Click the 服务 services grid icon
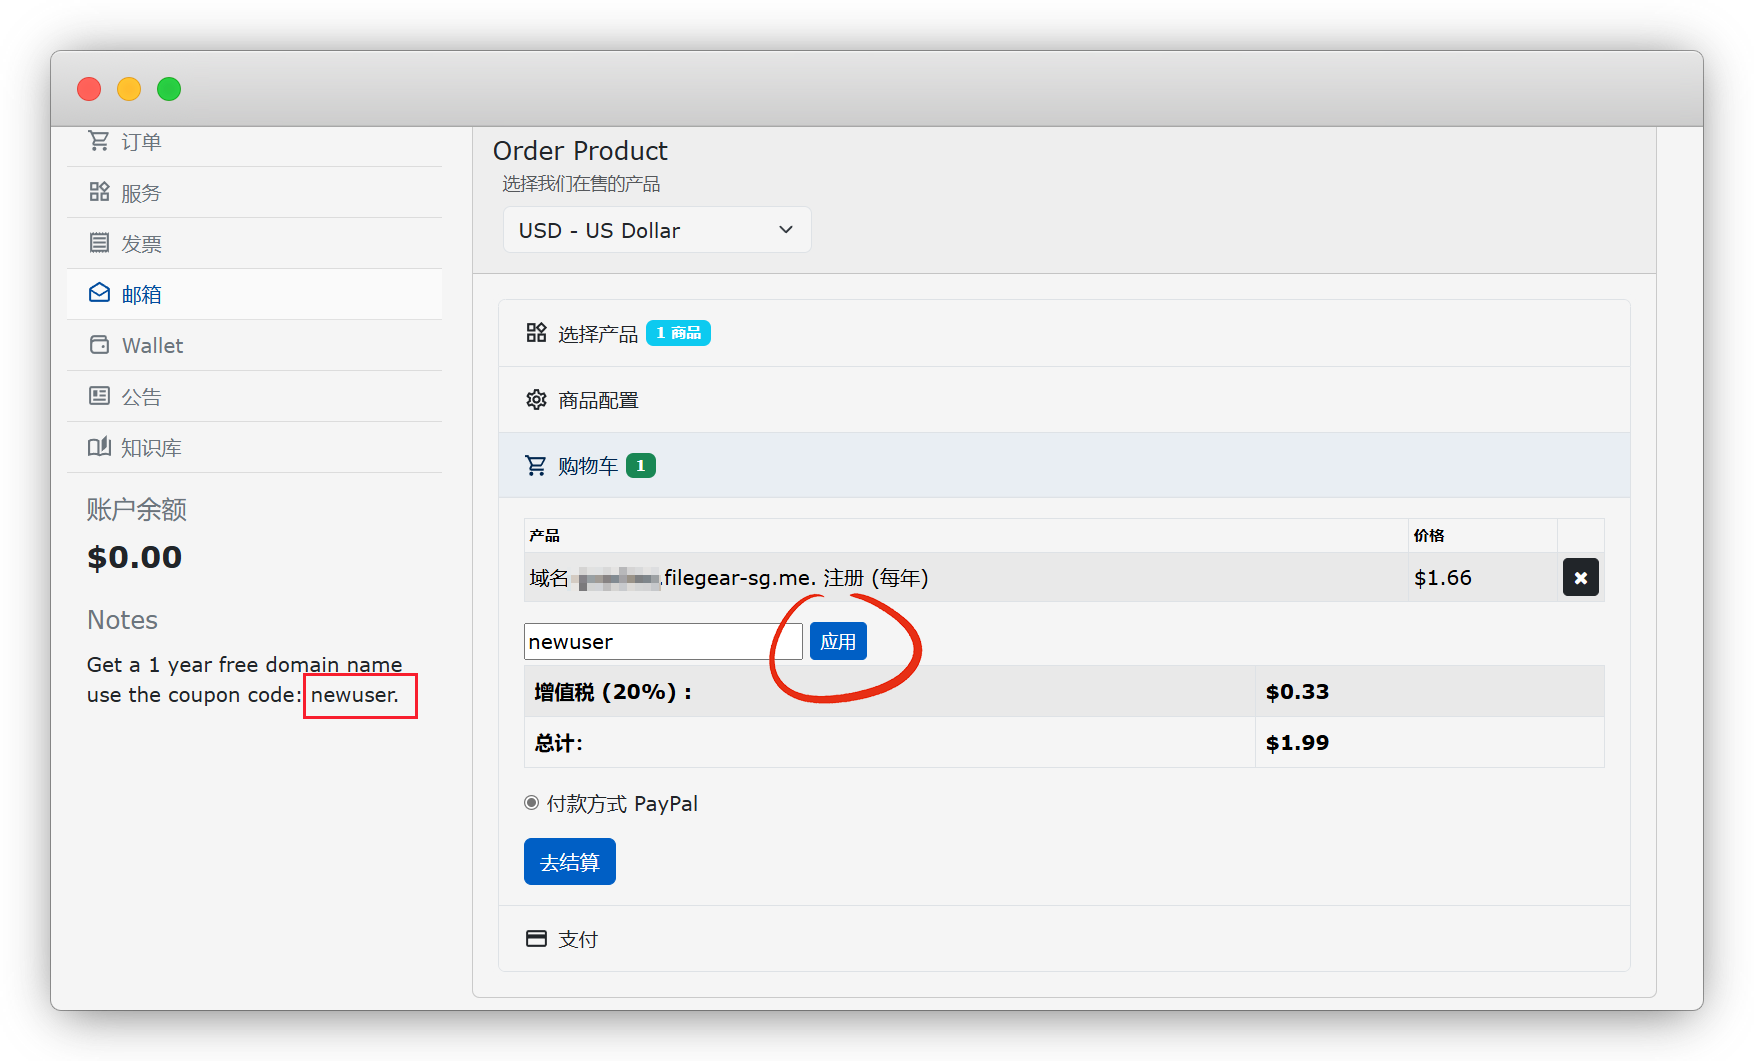The image size is (1754, 1061). 99,192
